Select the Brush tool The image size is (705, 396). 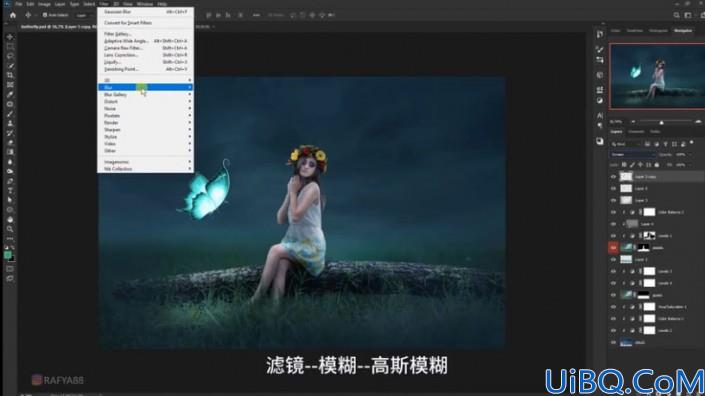pos(10,114)
